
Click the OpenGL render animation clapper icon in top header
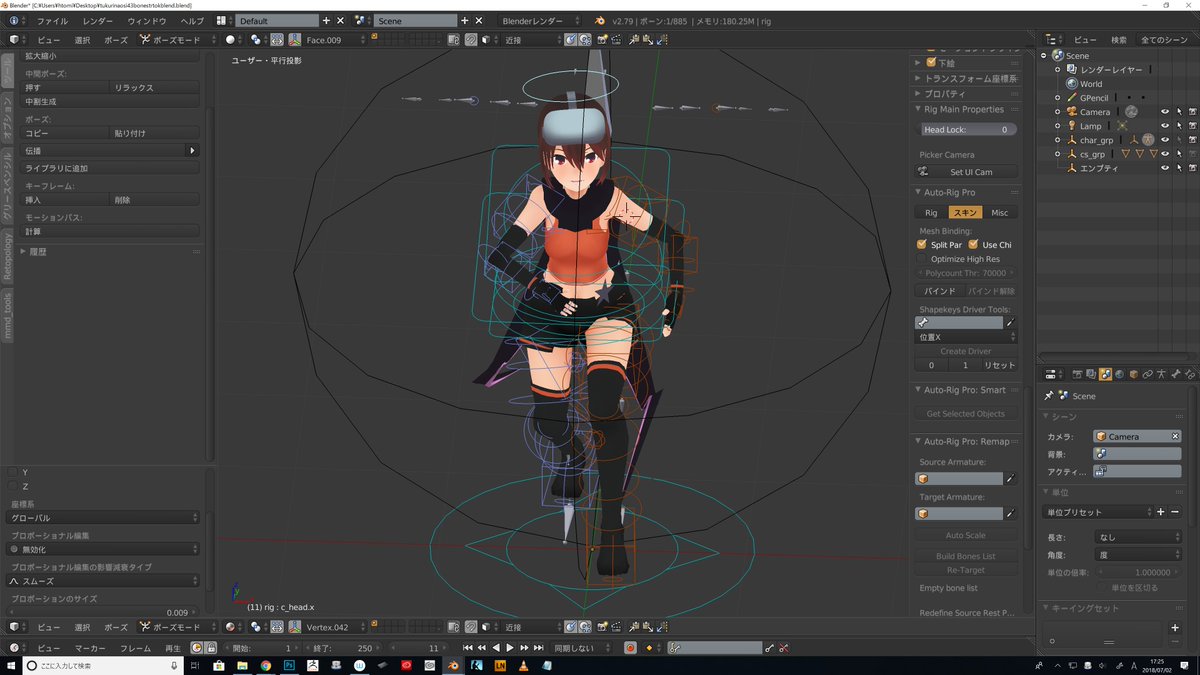click(617, 40)
